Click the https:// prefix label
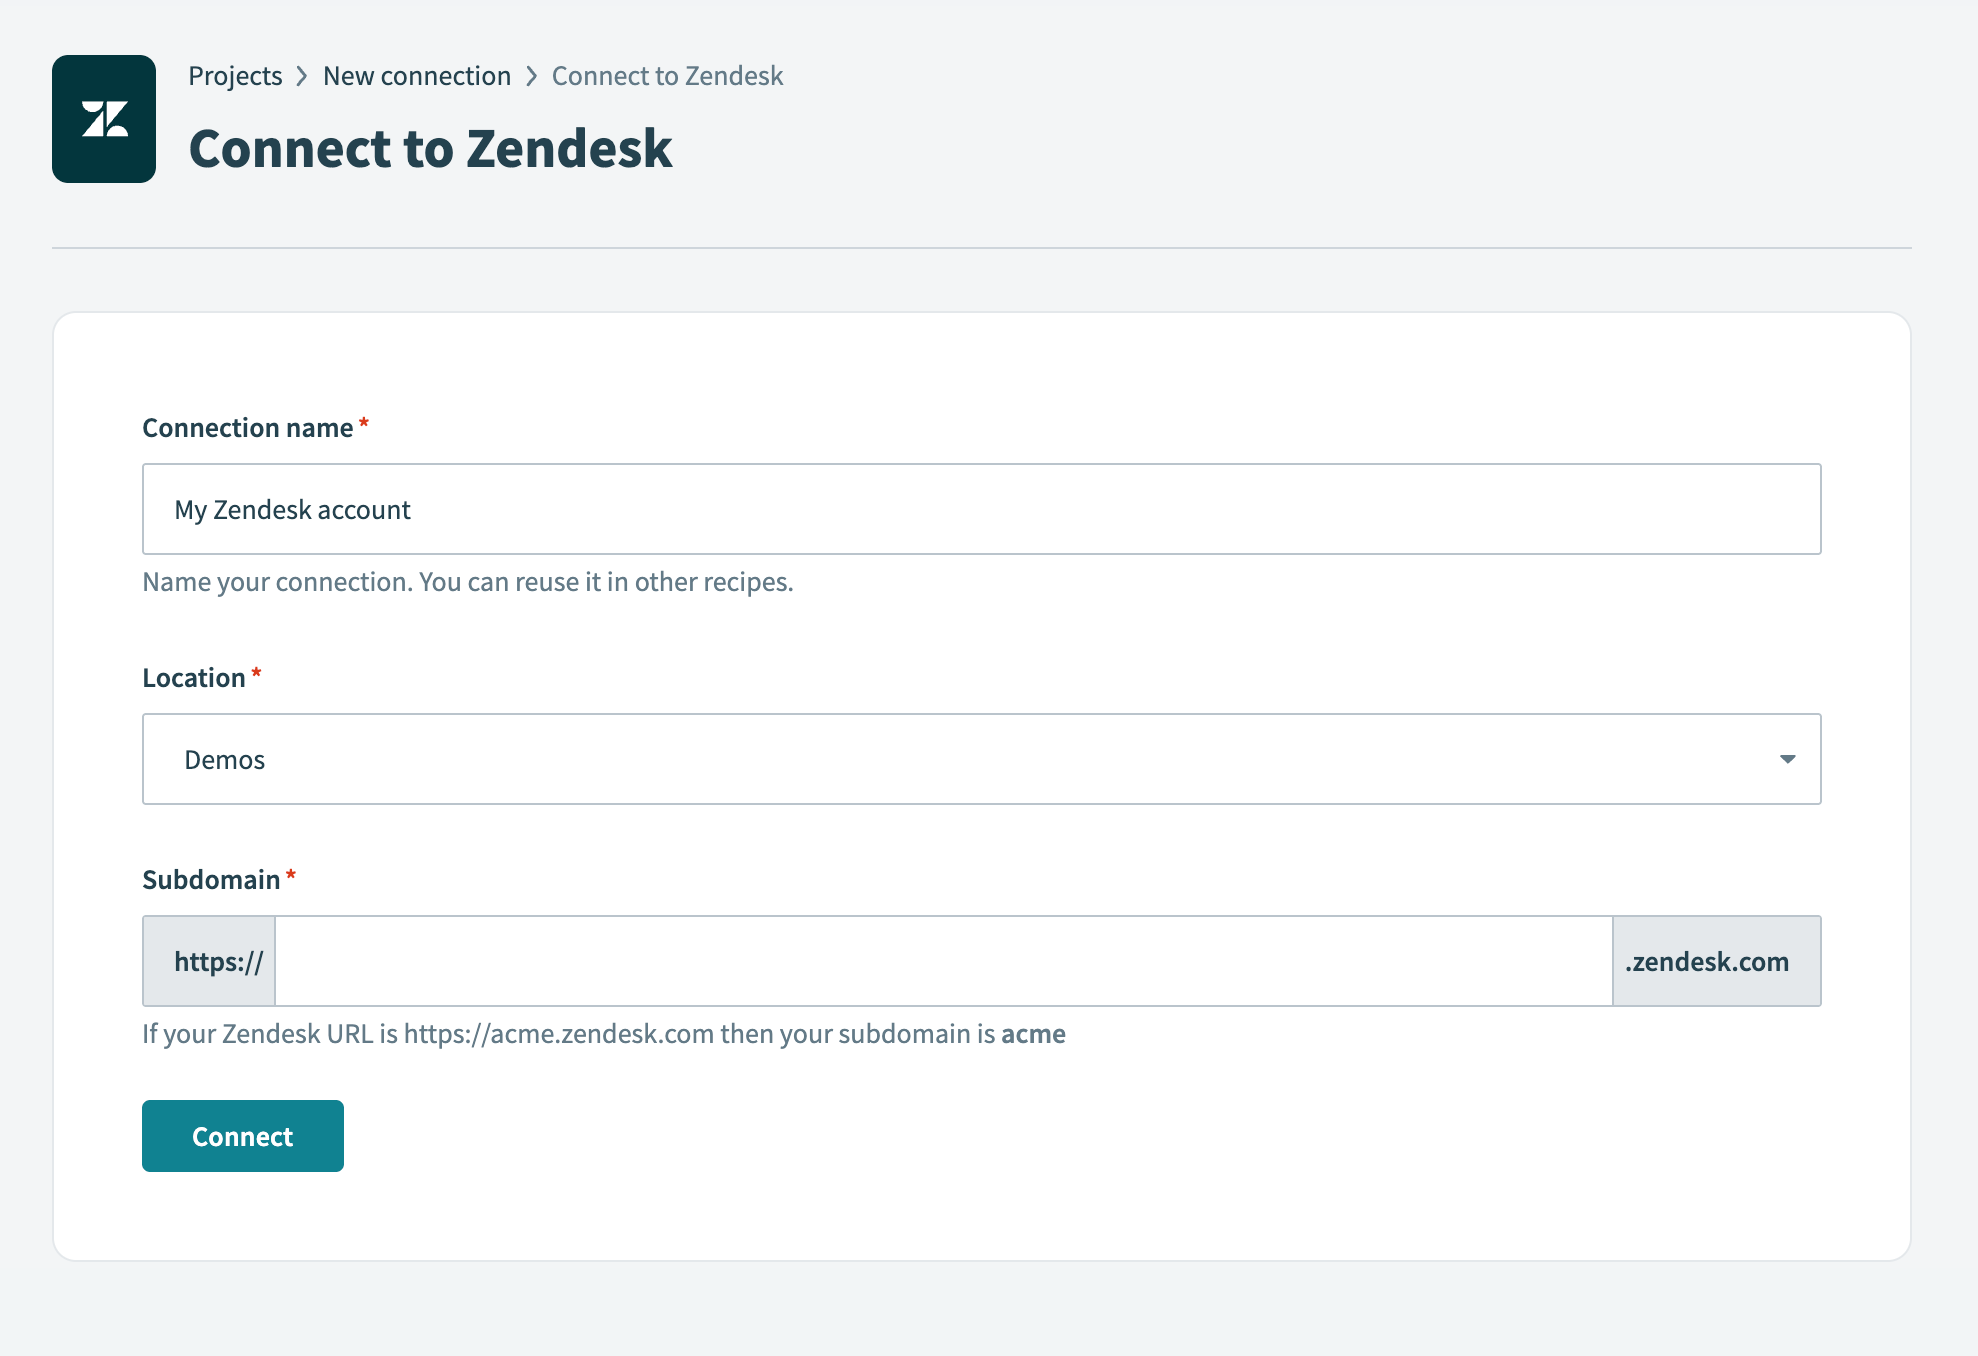Image resolution: width=1978 pixels, height=1356 pixels. (218, 961)
